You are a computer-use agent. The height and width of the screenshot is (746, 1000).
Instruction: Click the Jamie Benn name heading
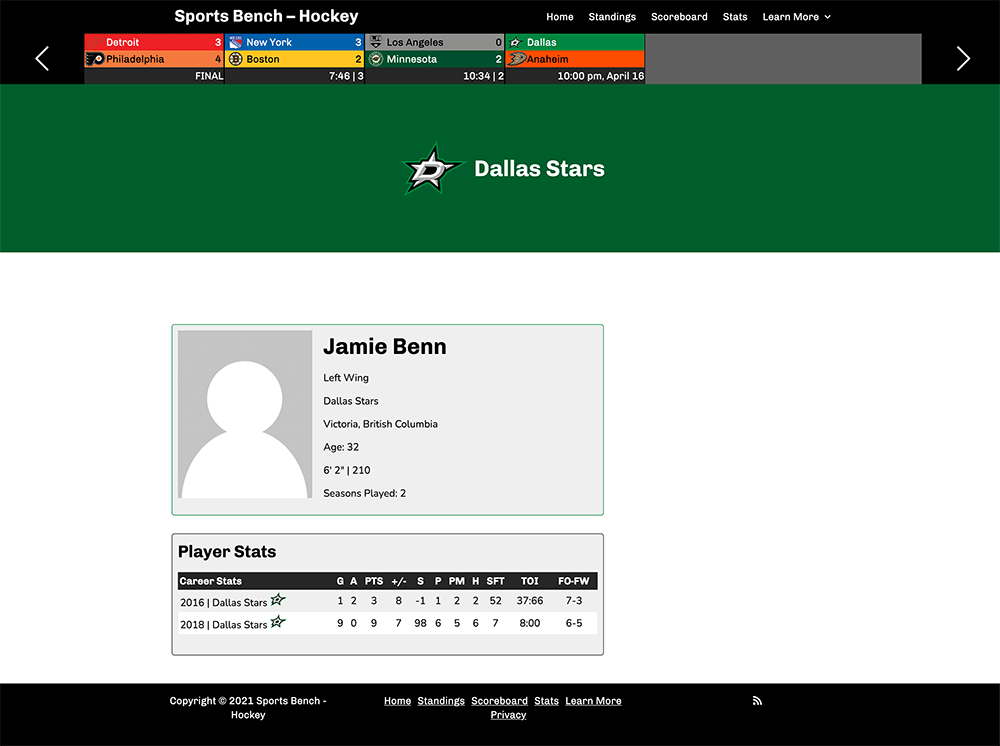pos(385,346)
